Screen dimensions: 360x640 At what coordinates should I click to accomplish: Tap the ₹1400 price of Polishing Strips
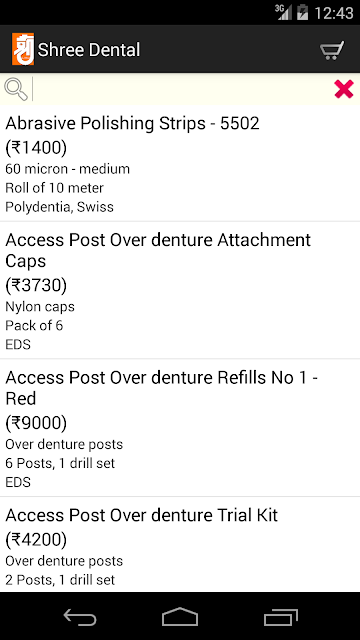[x=36, y=148]
